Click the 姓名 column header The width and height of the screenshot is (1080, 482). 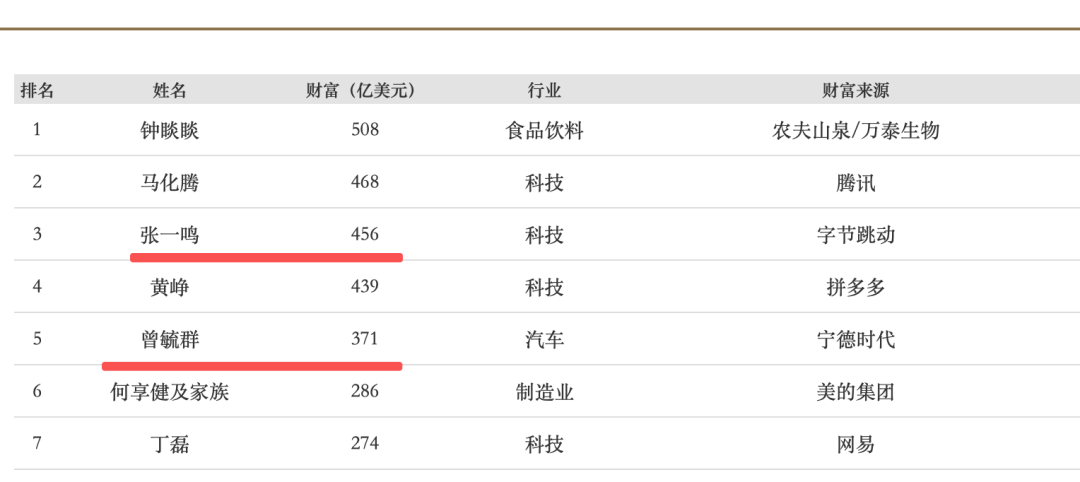click(170, 90)
